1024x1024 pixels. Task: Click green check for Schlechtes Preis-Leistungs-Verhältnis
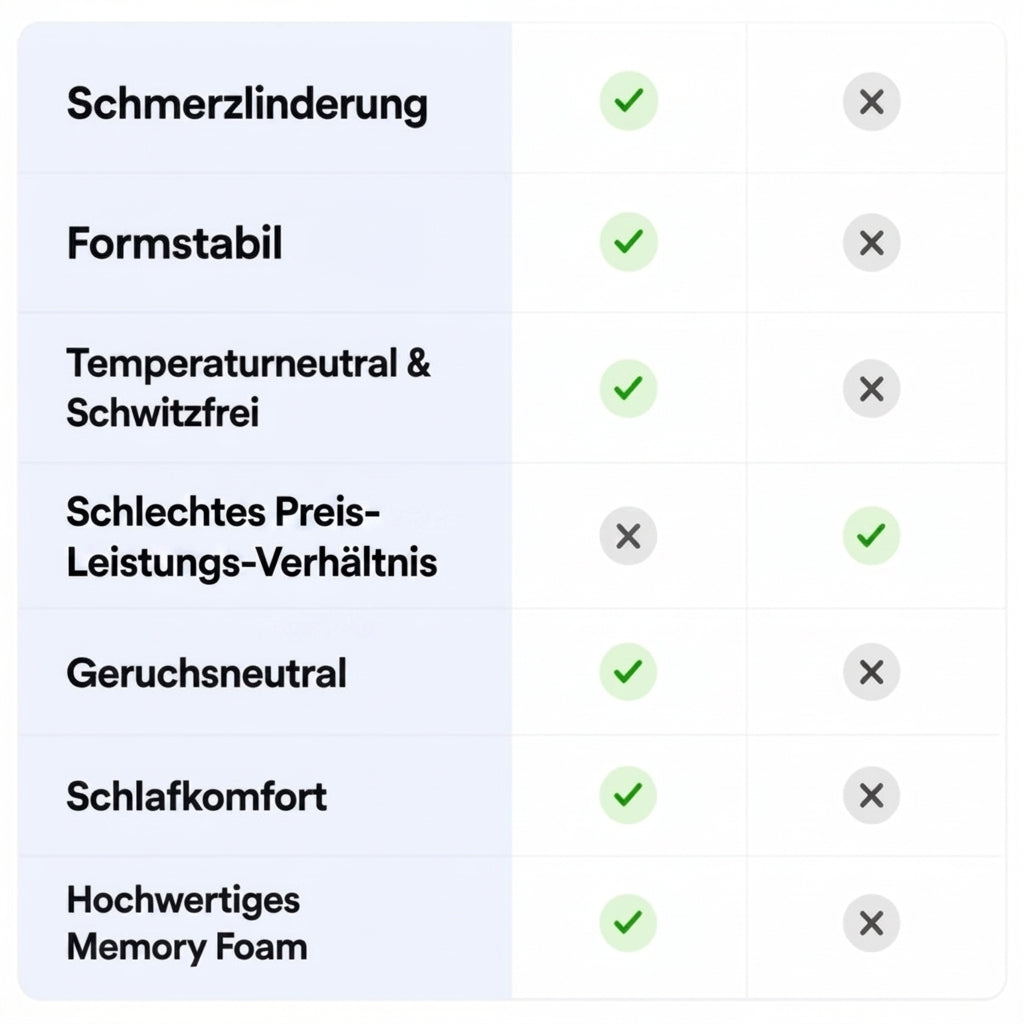871,536
